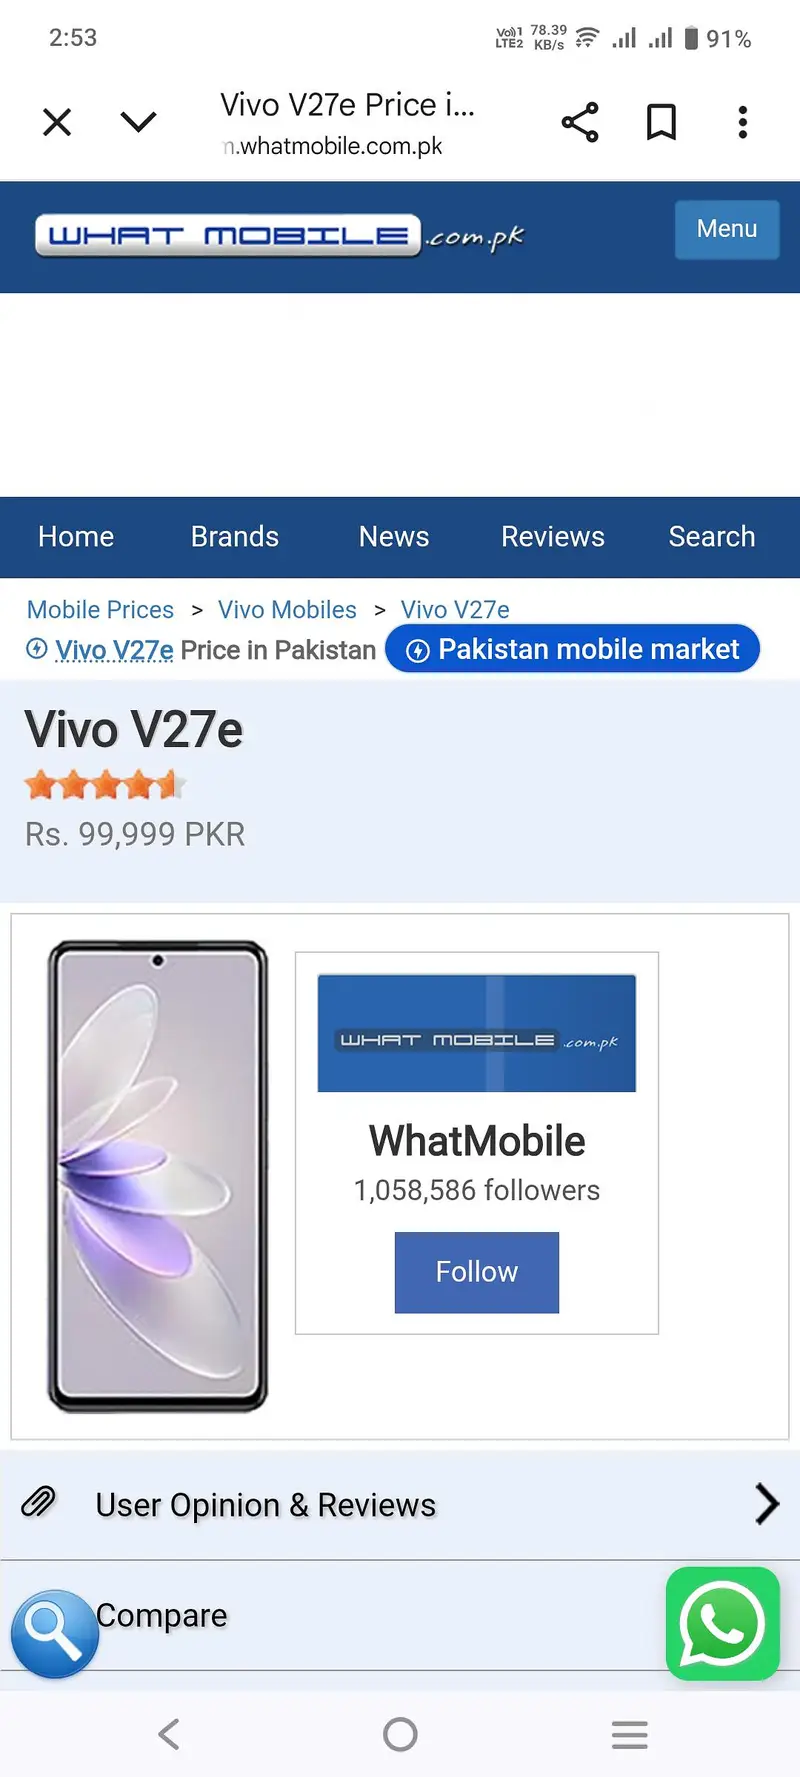Bookmark this page with the bookmark icon
The height and width of the screenshot is (1777, 800).
(x=661, y=122)
